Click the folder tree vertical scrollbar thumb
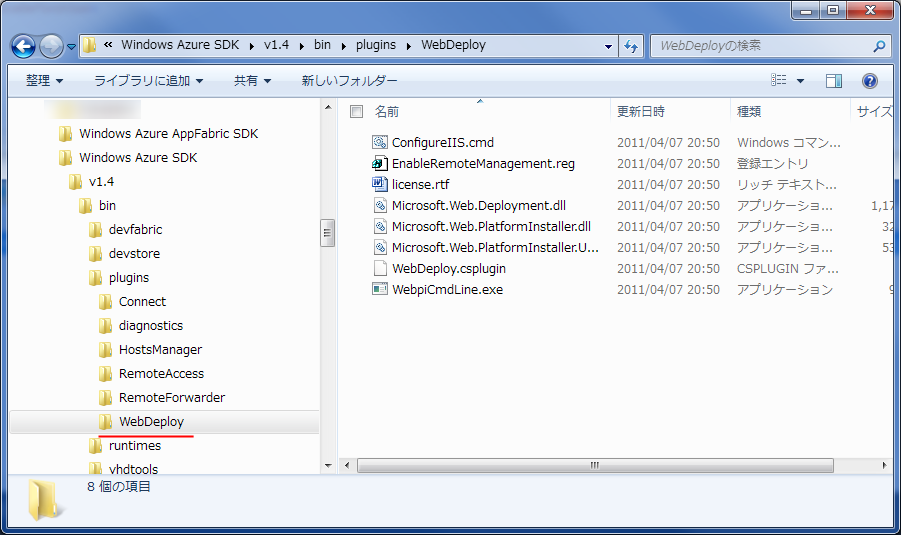This screenshot has width=901, height=535. (328, 233)
